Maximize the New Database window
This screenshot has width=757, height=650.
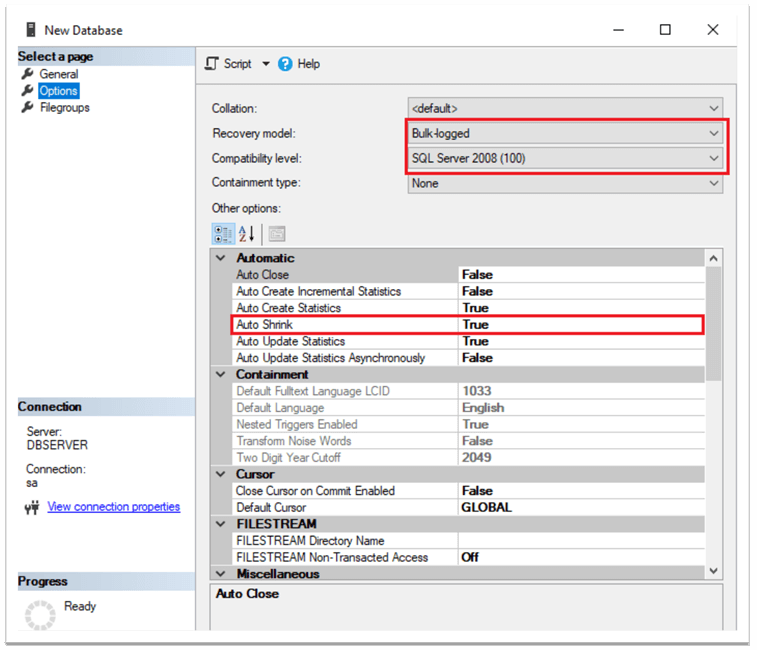(665, 30)
